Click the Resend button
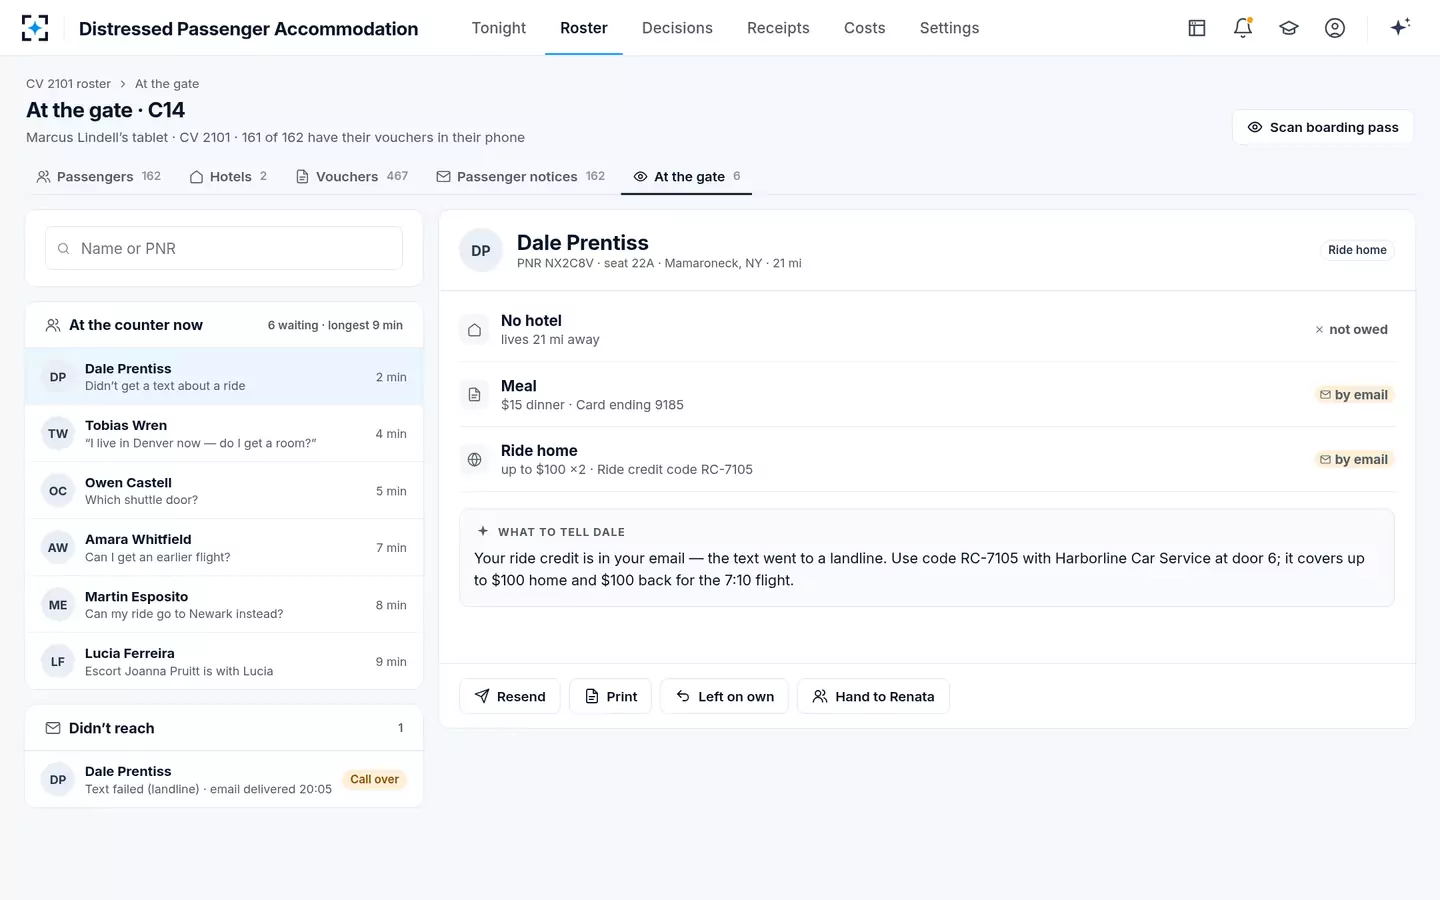 [x=510, y=696]
